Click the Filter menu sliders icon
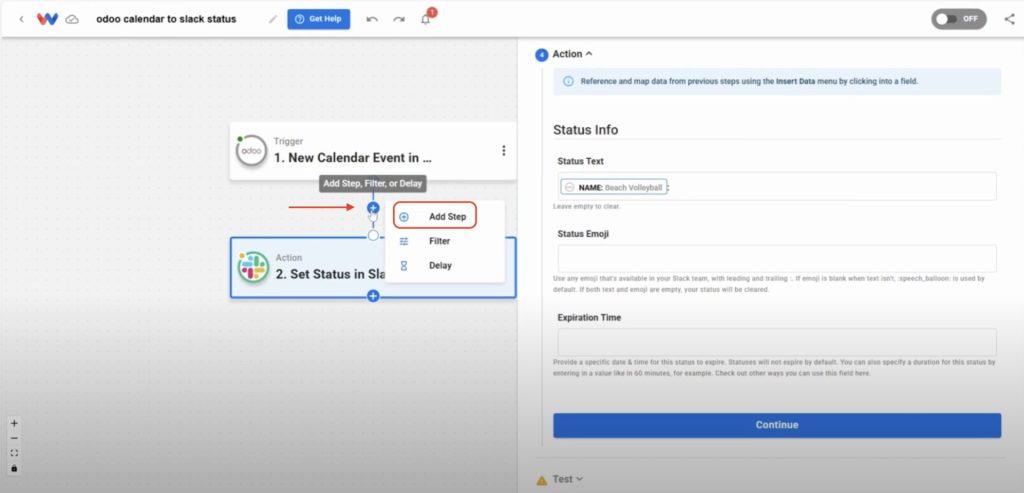The height and width of the screenshot is (493, 1024). click(x=404, y=241)
